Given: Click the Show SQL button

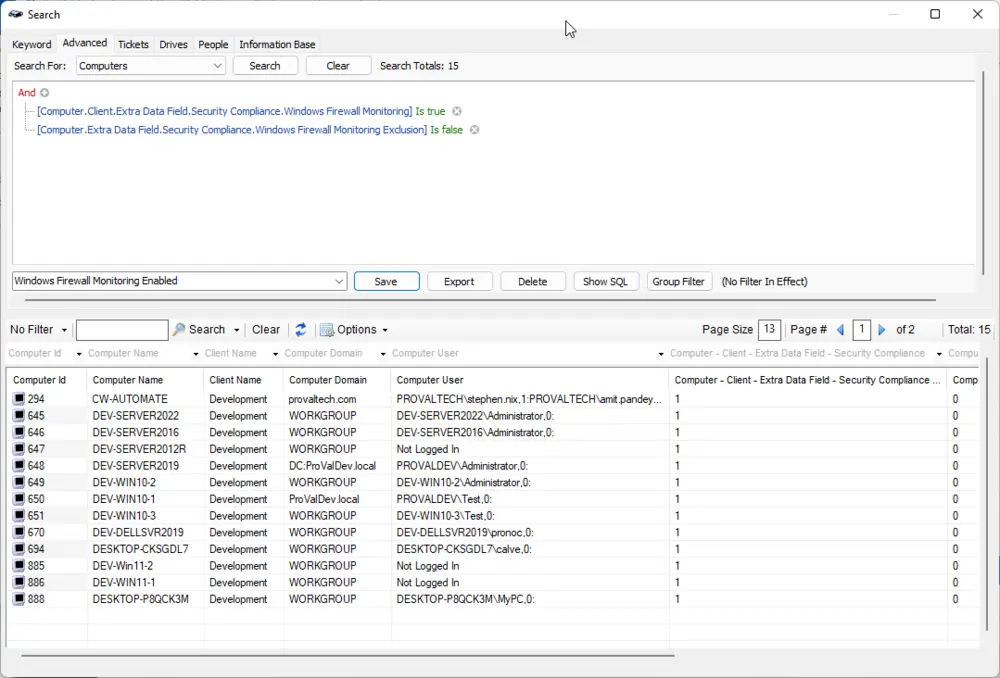Looking at the screenshot, I should tap(606, 281).
